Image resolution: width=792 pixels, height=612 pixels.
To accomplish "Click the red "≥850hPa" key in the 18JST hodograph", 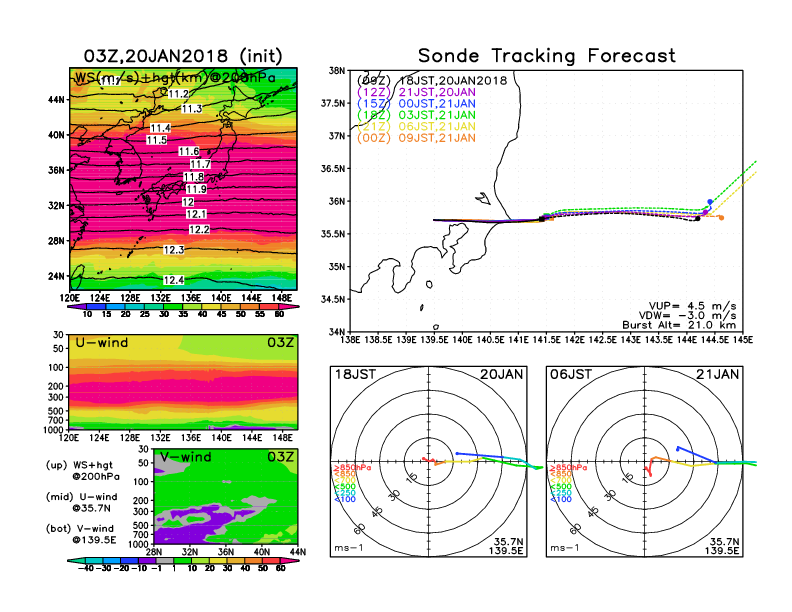I will point(352,468).
